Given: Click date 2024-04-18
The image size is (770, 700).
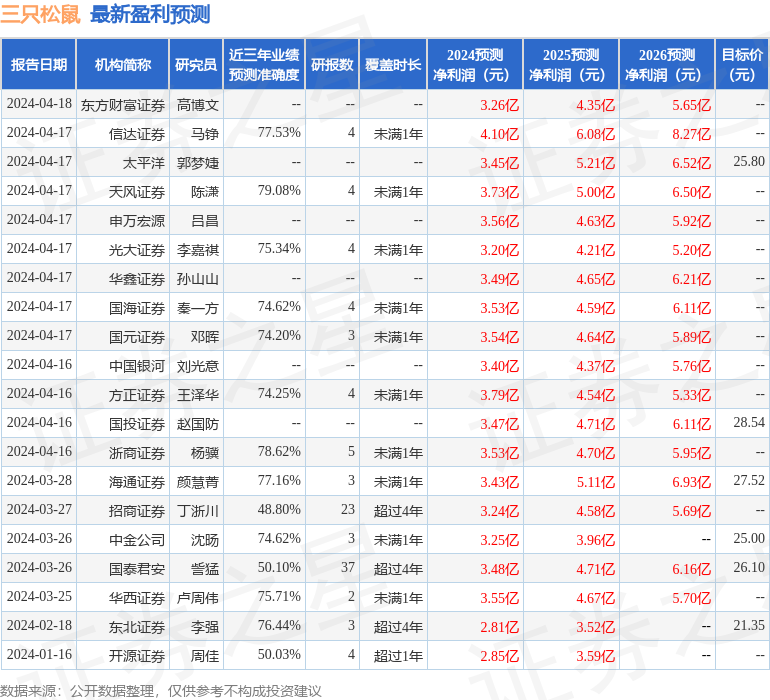Looking at the screenshot, I should click(x=39, y=104).
